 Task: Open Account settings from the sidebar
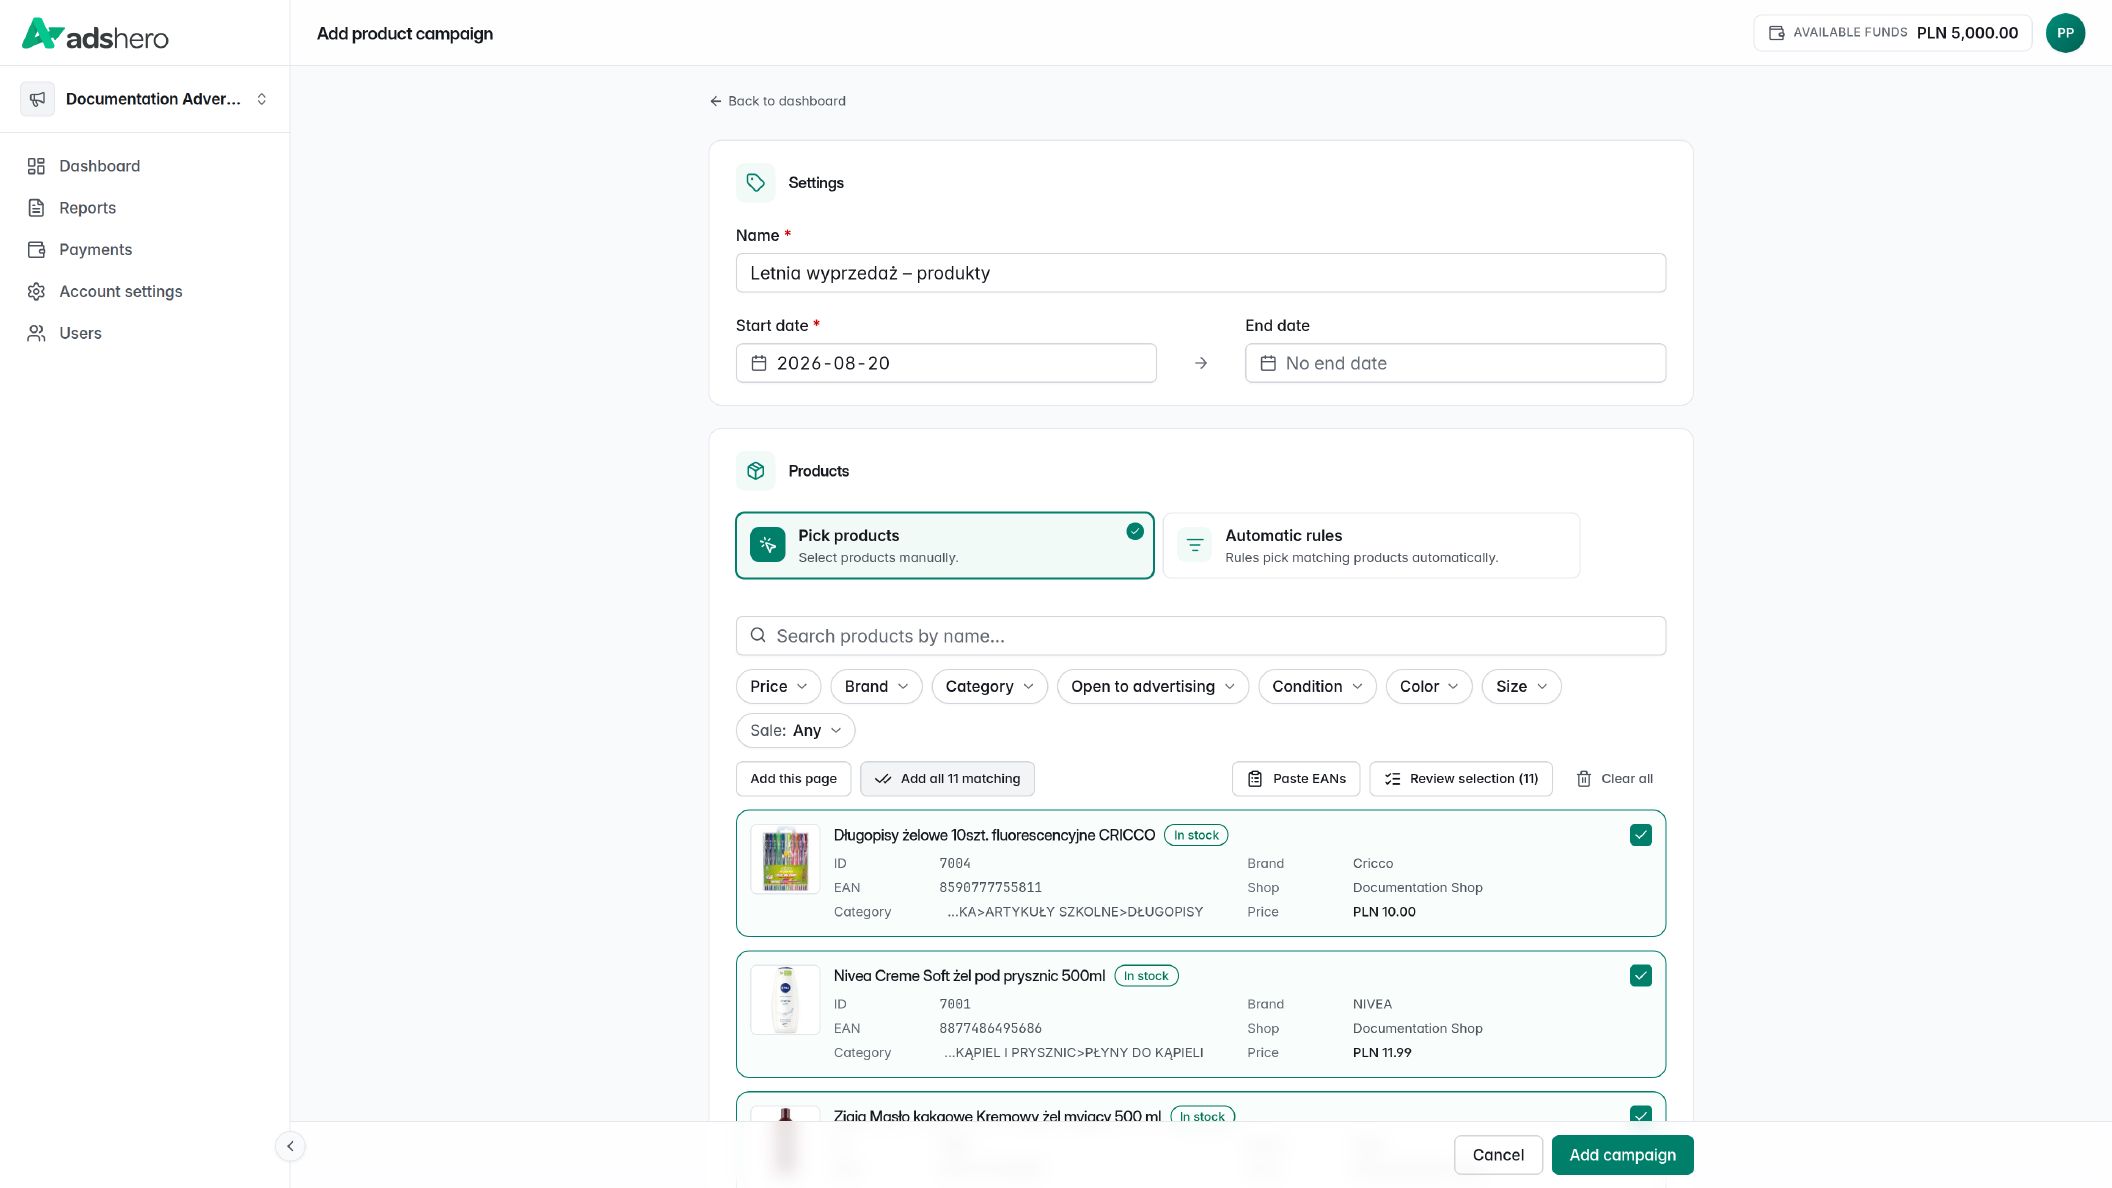click(120, 292)
